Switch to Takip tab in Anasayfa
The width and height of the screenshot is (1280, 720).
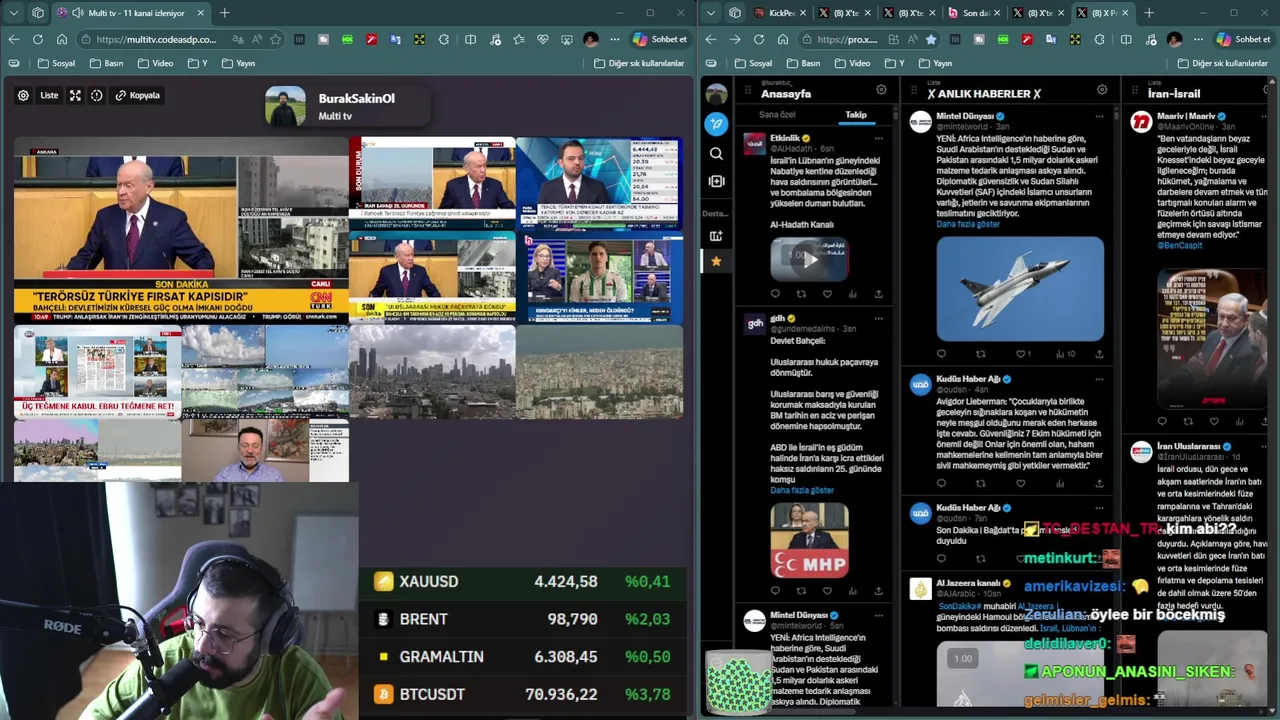pyautogui.click(x=856, y=114)
